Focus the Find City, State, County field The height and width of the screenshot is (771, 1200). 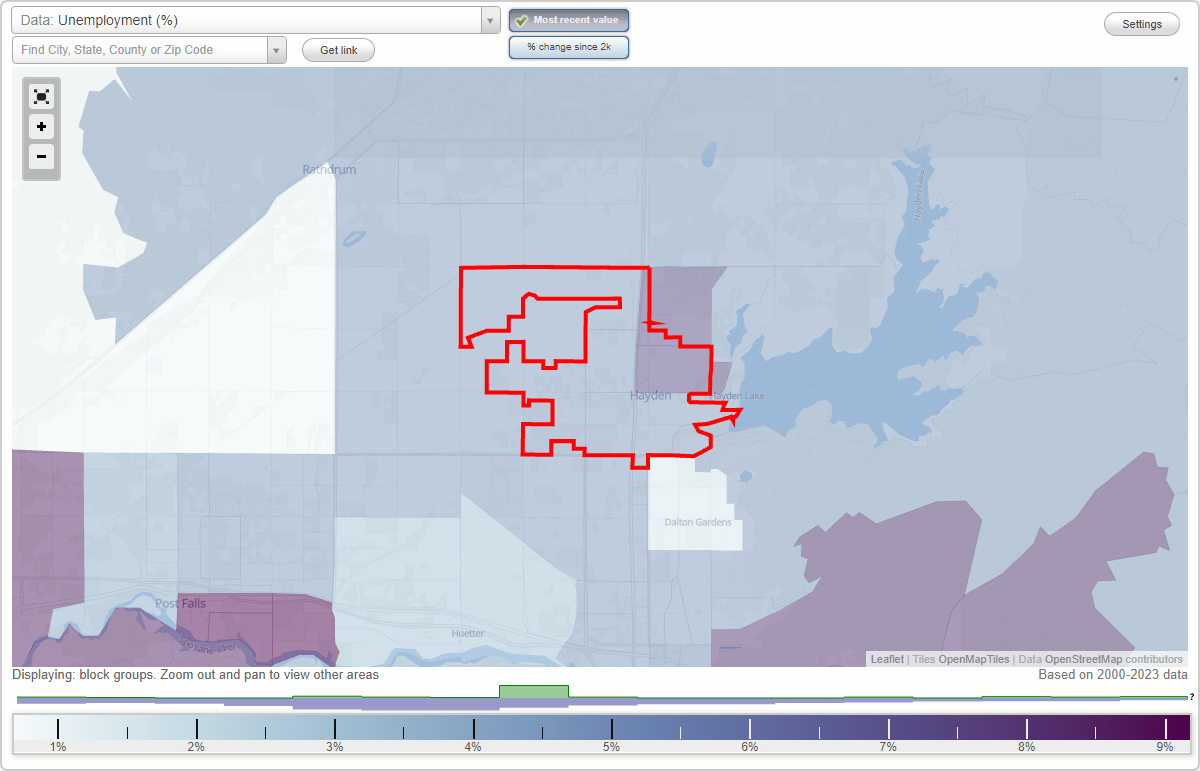pos(140,50)
